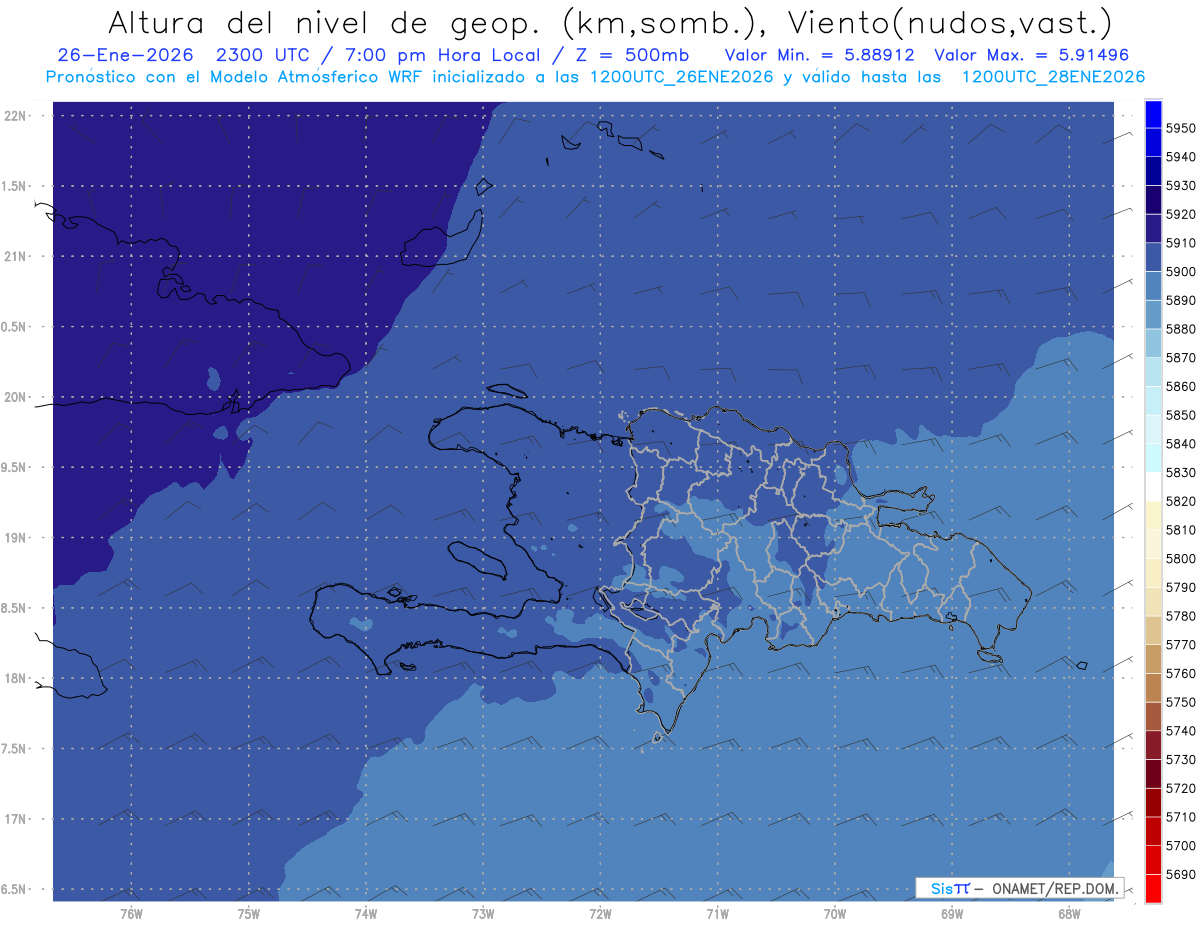1200x927 pixels.
Task: Click the colorbar swatch between 5910 and 5920
Action: point(1153,228)
